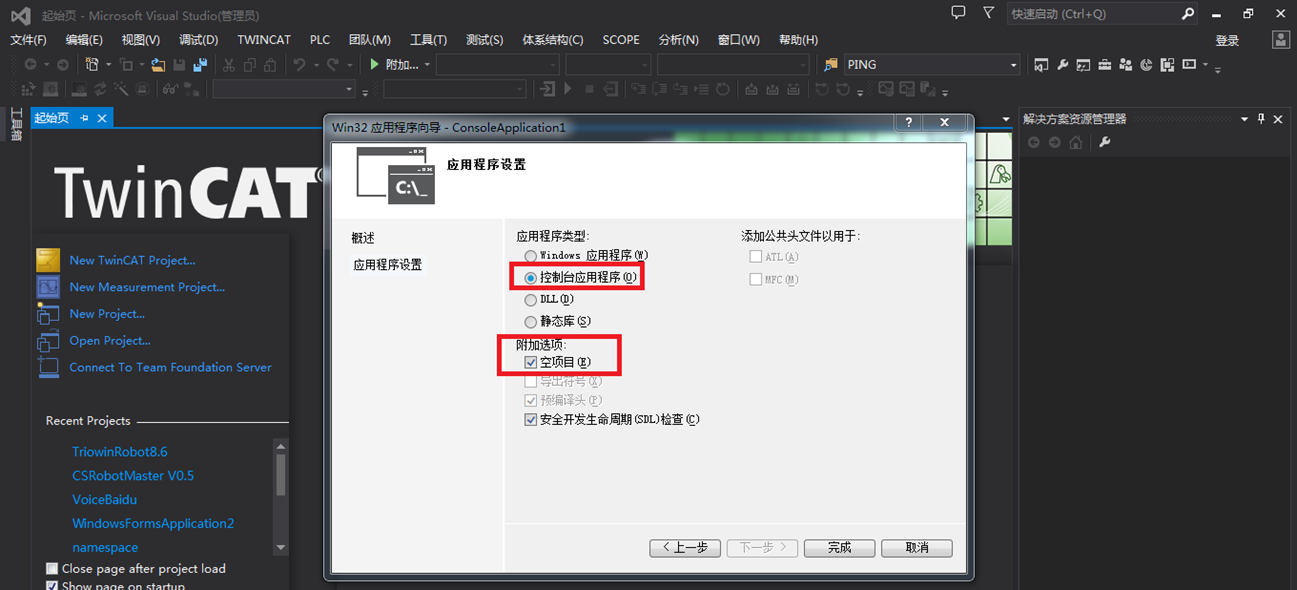Open the TWINCAT menu

tap(264, 40)
